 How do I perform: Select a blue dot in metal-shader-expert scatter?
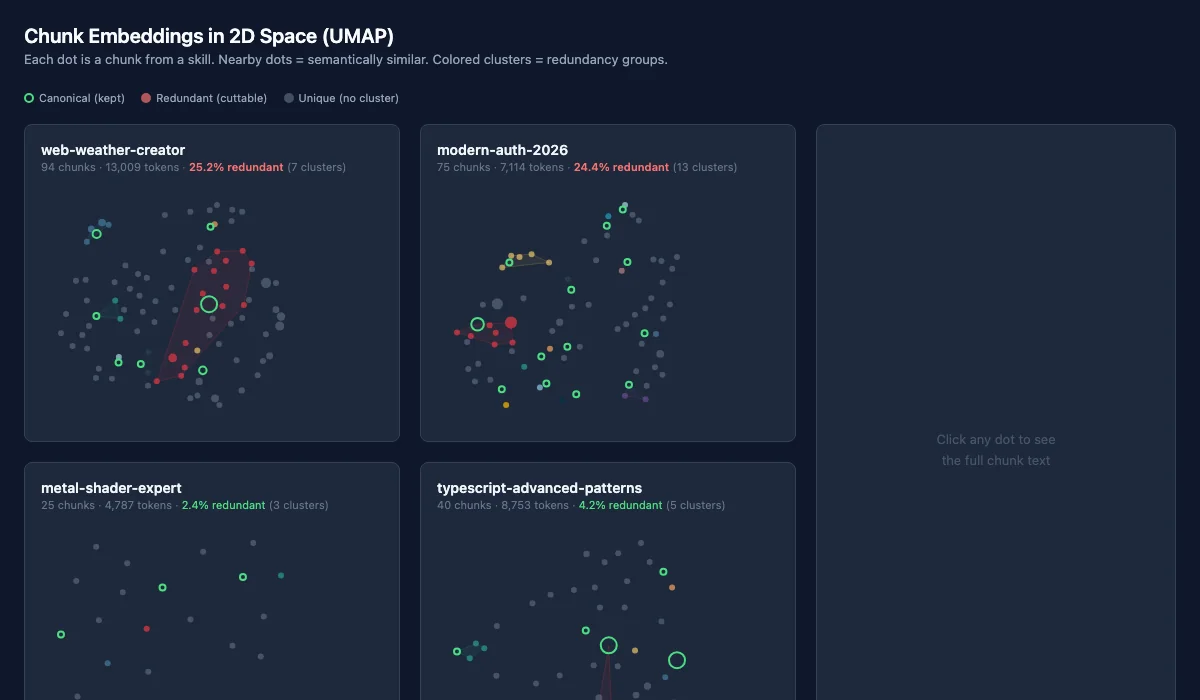tap(108, 663)
